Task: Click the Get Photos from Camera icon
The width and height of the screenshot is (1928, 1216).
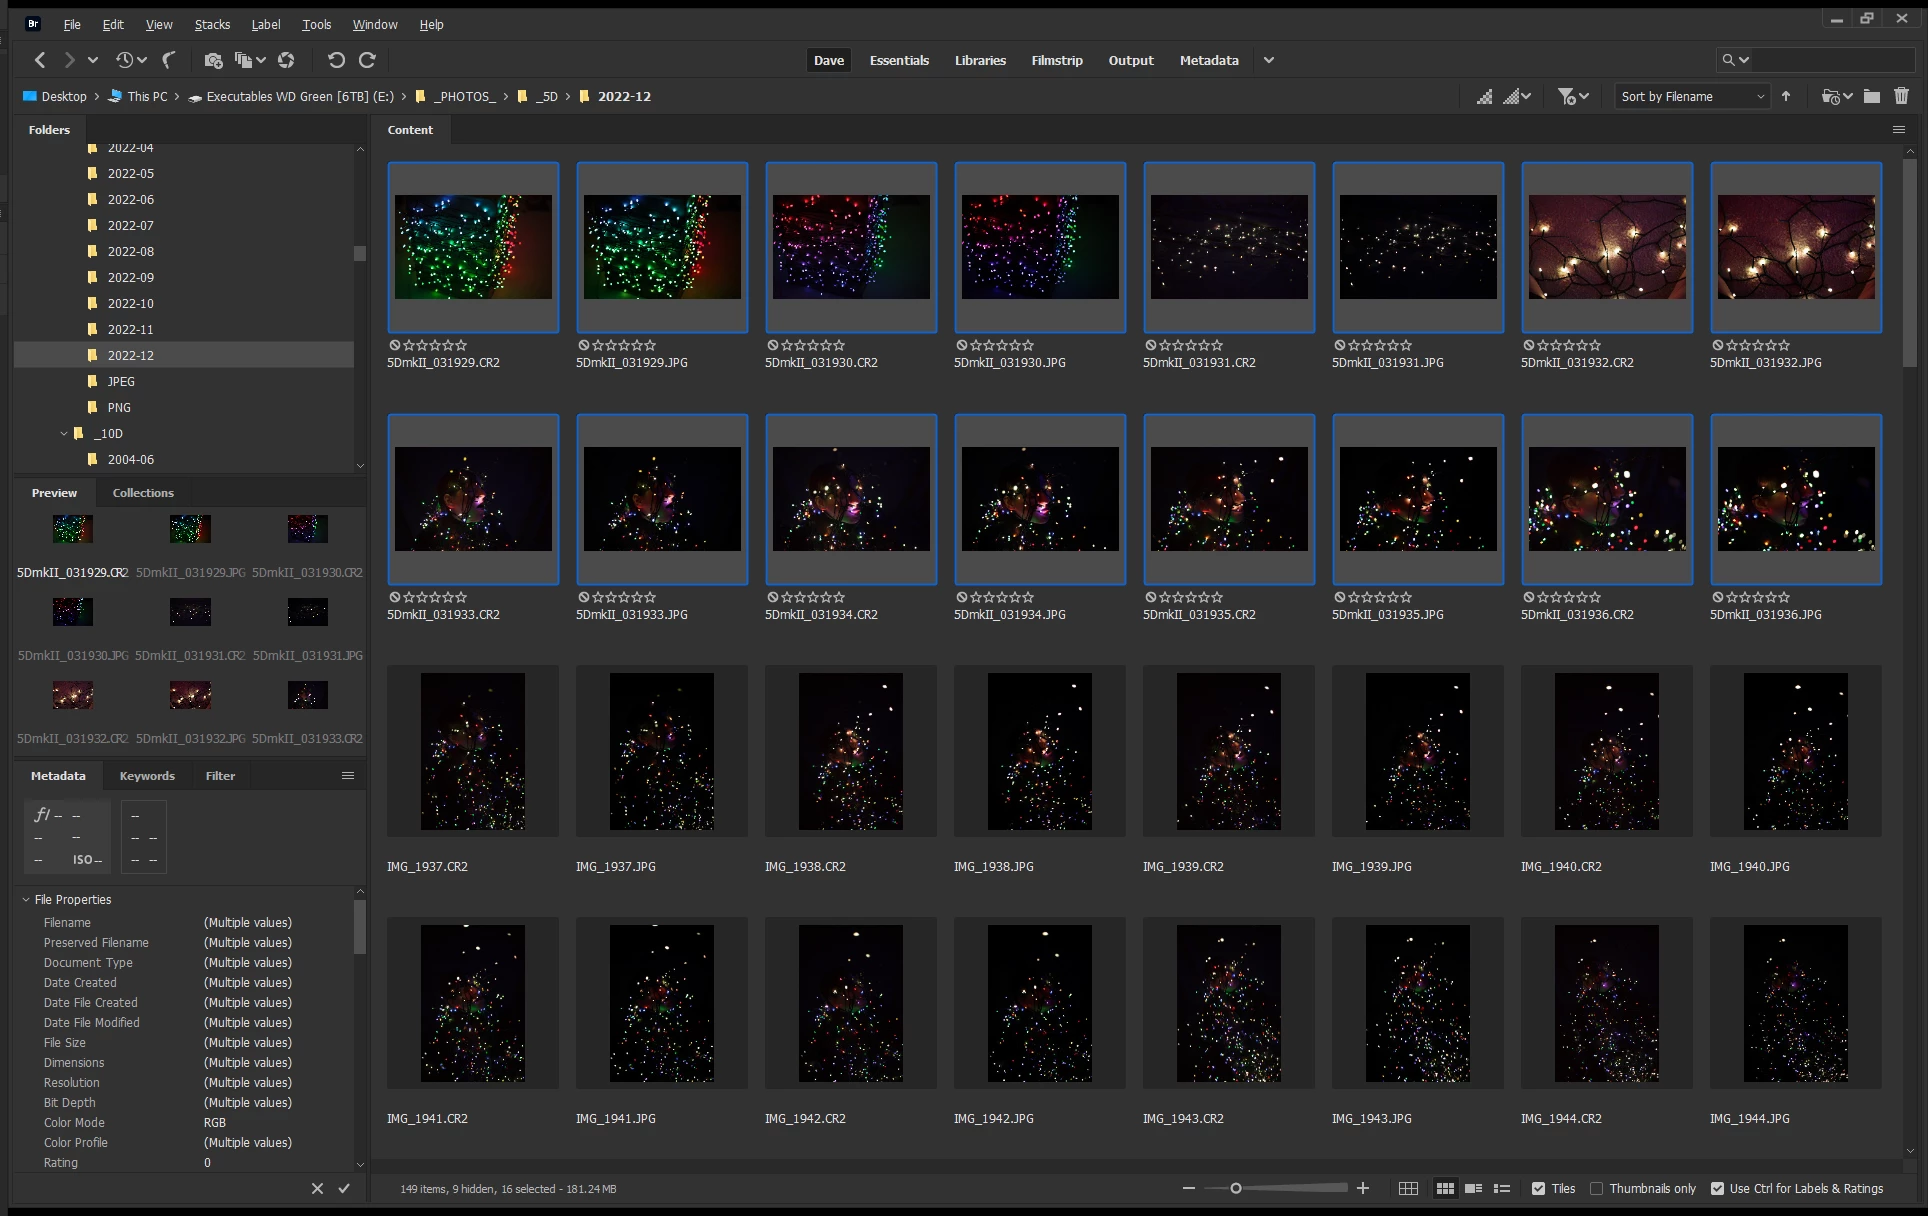Action: coord(212,60)
